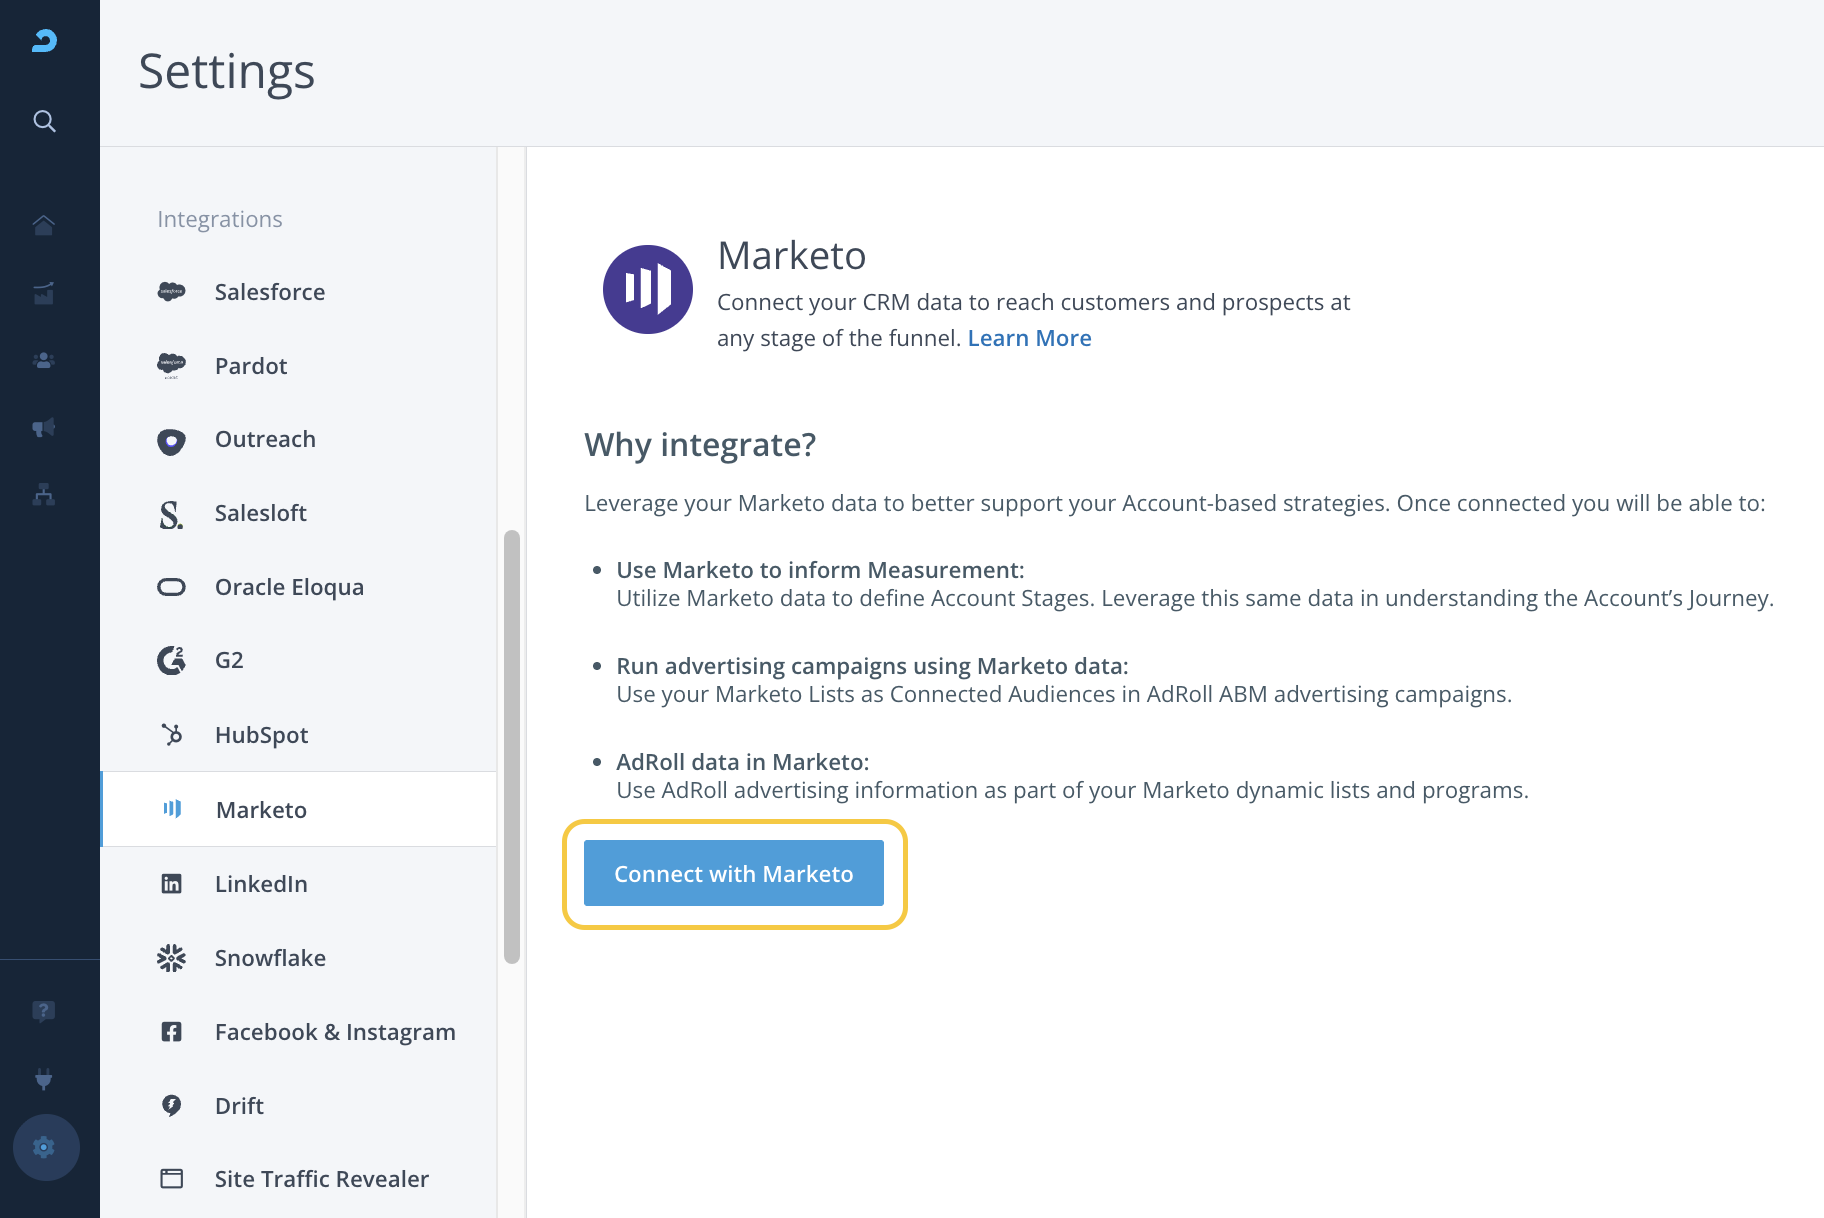Select the Oracle Eloqua label
Viewport: 1824px width, 1218px height.
click(x=289, y=587)
